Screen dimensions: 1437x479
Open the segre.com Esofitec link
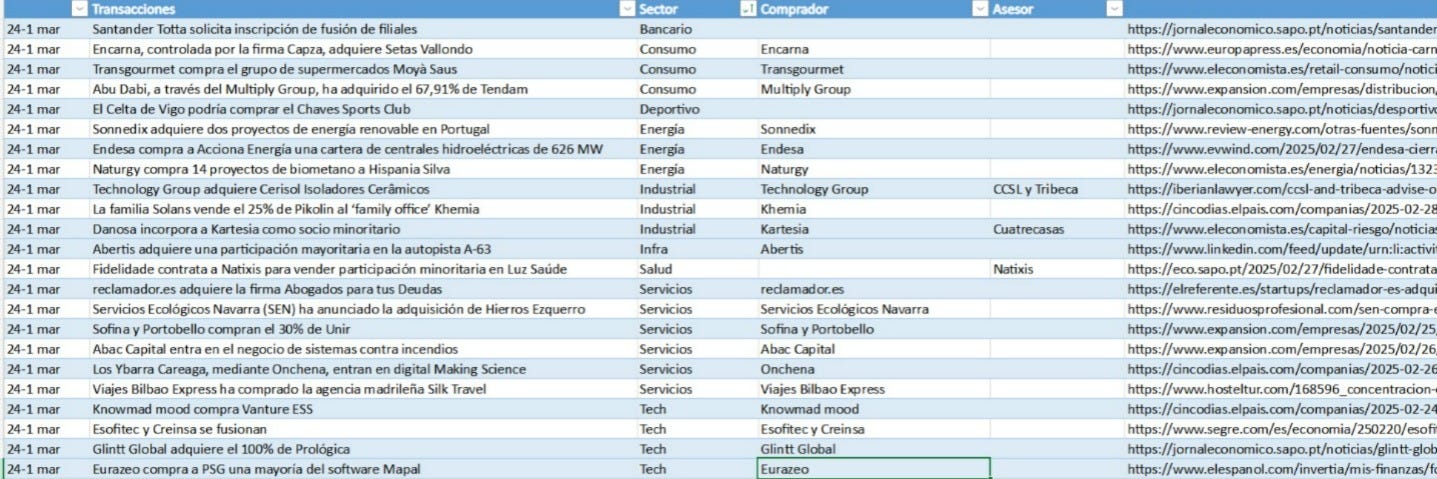point(1281,429)
